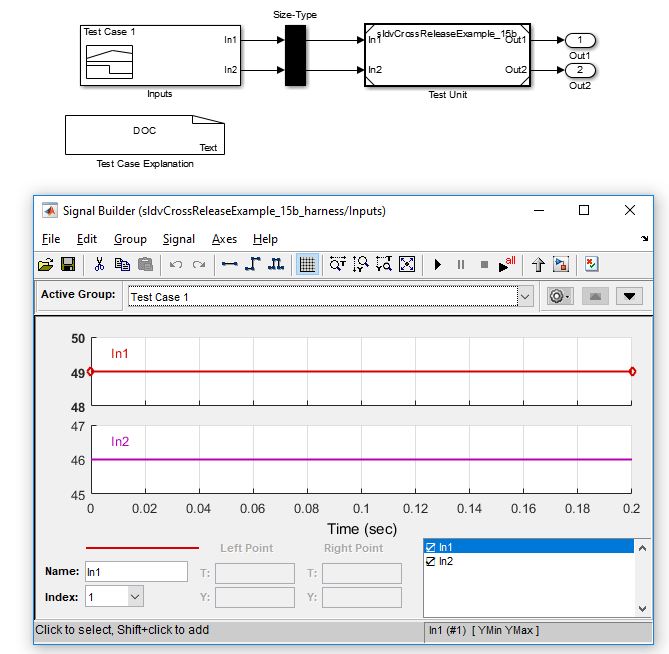This screenshot has width=669, height=654.
Task: Toggle the In1 signal checkbox
Action: click(x=430, y=547)
